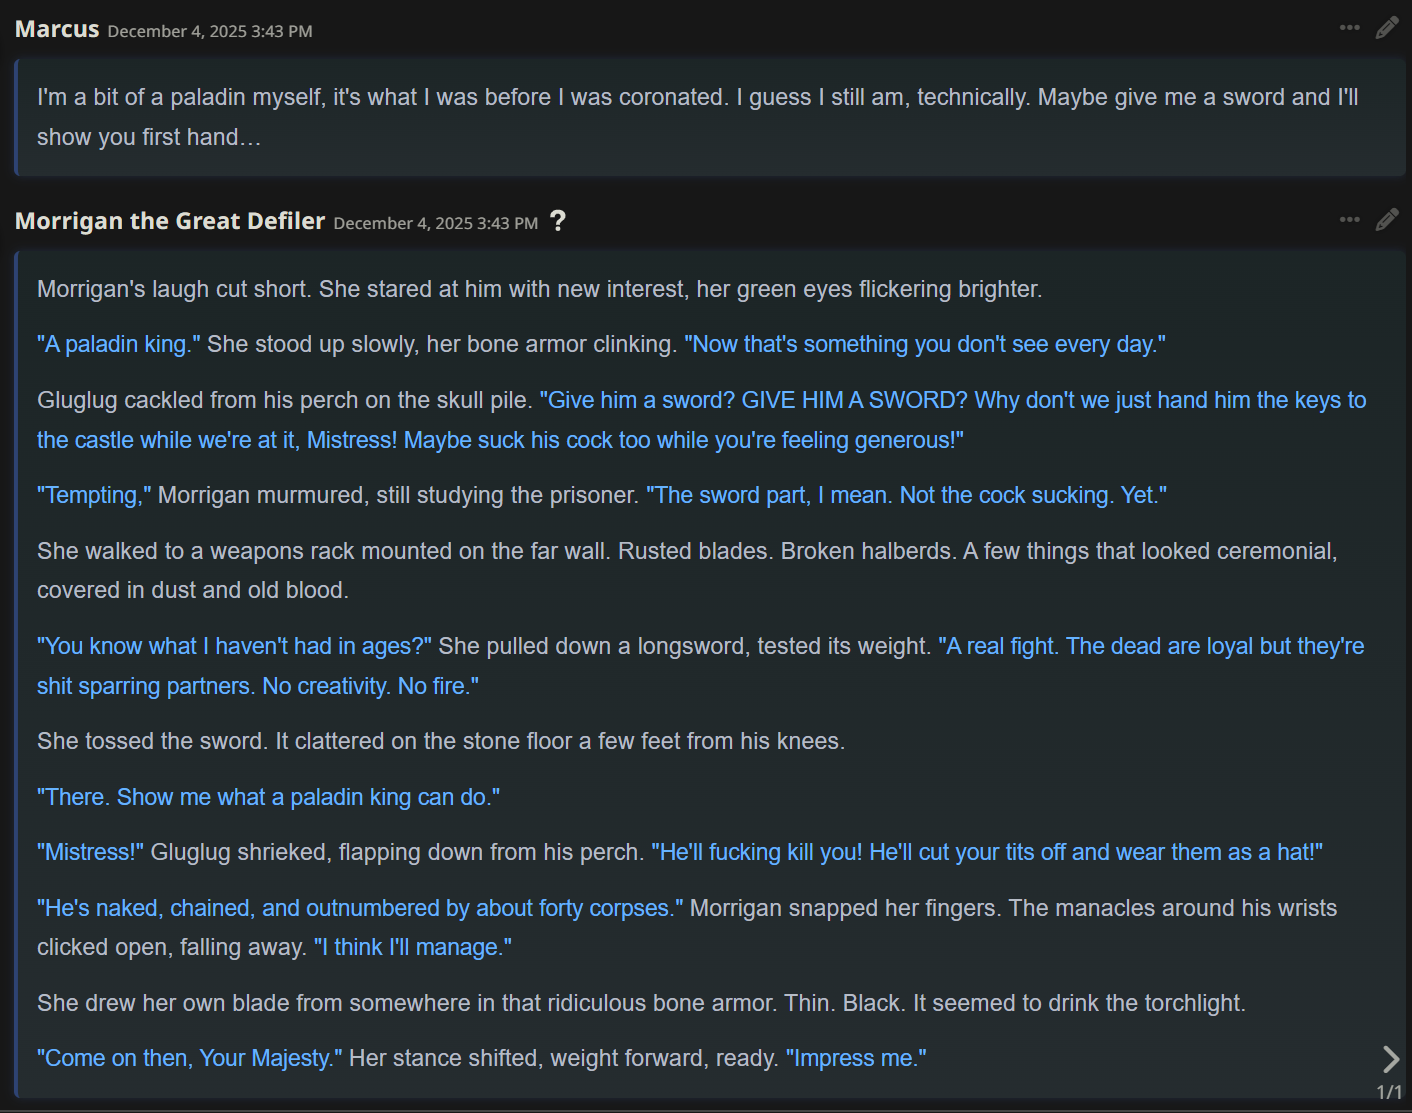Viewport: 1412px width, 1113px height.
Task: Open the three-dot options for Morrigan's message
Action: click(x=1349, y=220)
